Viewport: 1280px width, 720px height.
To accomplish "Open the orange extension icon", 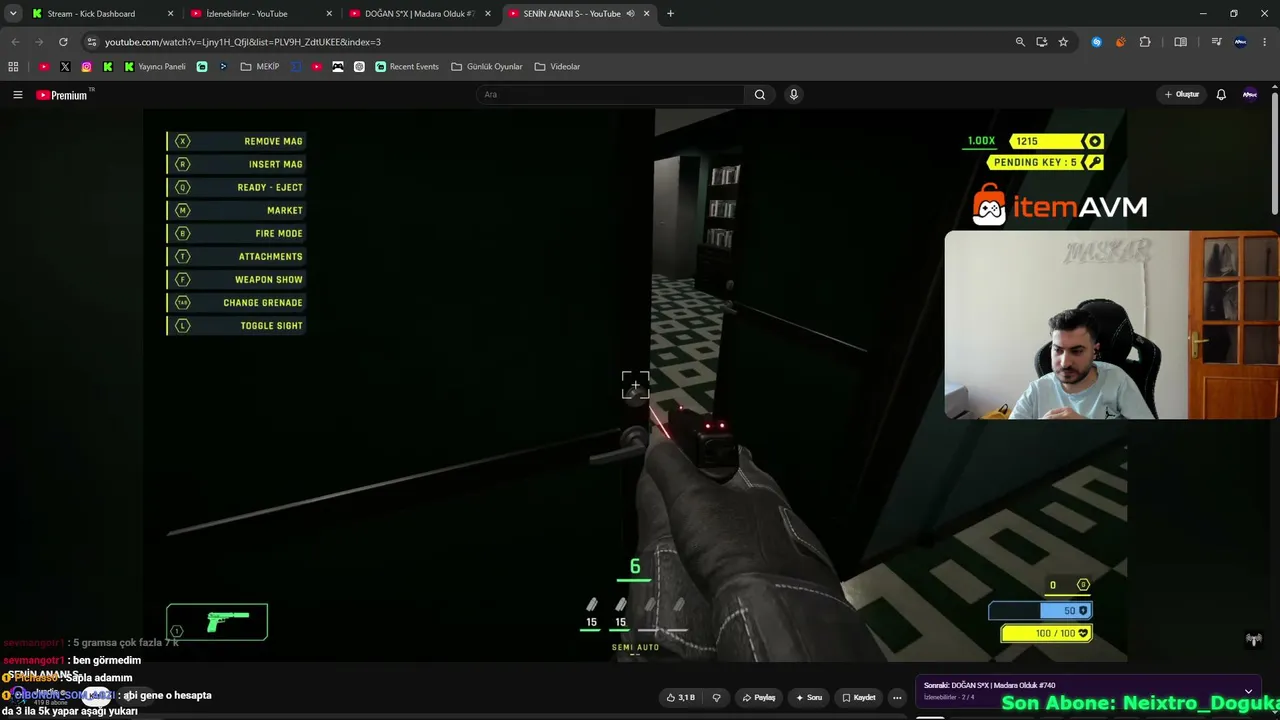I will point(1120,42).
